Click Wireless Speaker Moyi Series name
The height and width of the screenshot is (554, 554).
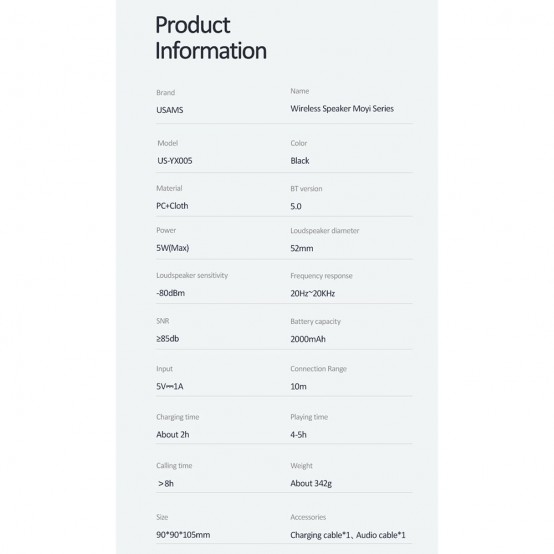[x=342, y=109]
